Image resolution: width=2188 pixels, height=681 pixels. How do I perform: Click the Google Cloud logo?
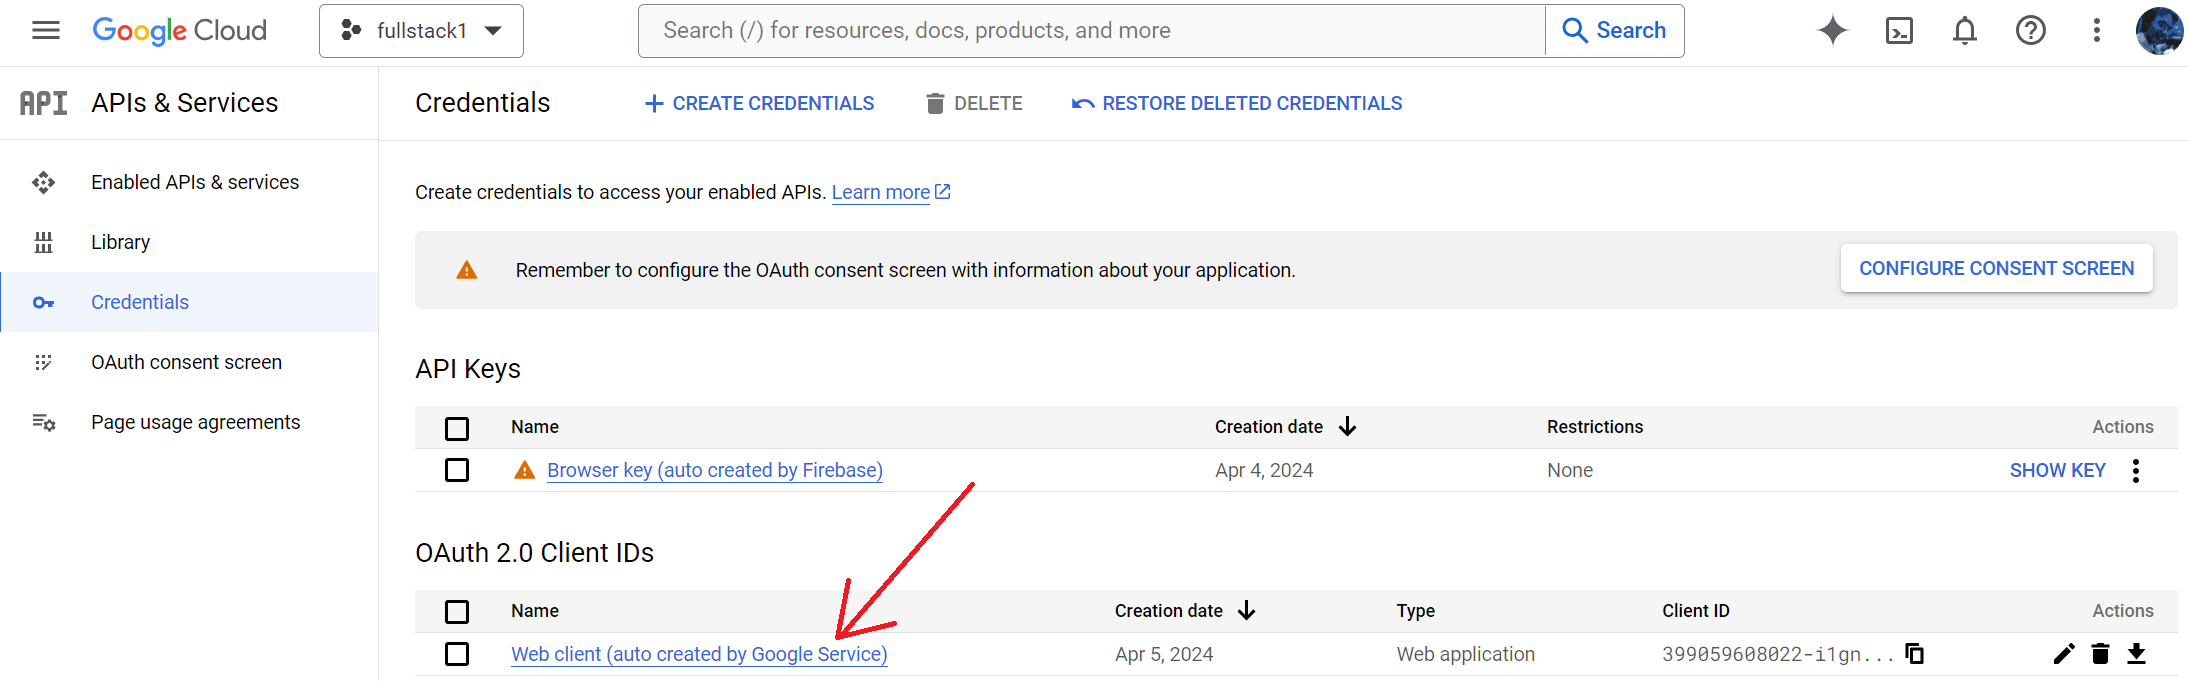(x=180, y=31)
